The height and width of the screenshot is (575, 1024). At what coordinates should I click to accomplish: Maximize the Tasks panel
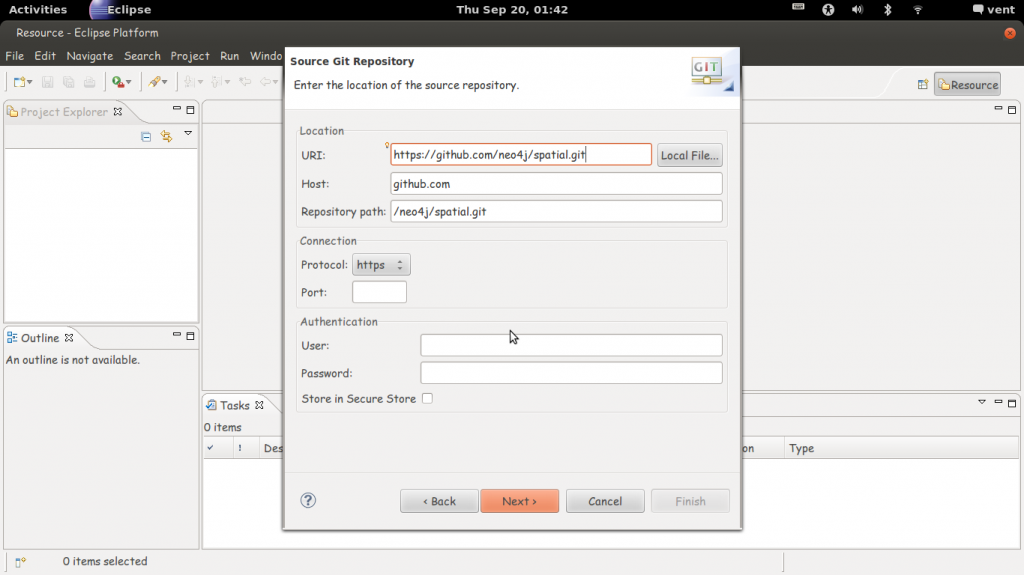pyautogui.click(x=1012, y=403)
